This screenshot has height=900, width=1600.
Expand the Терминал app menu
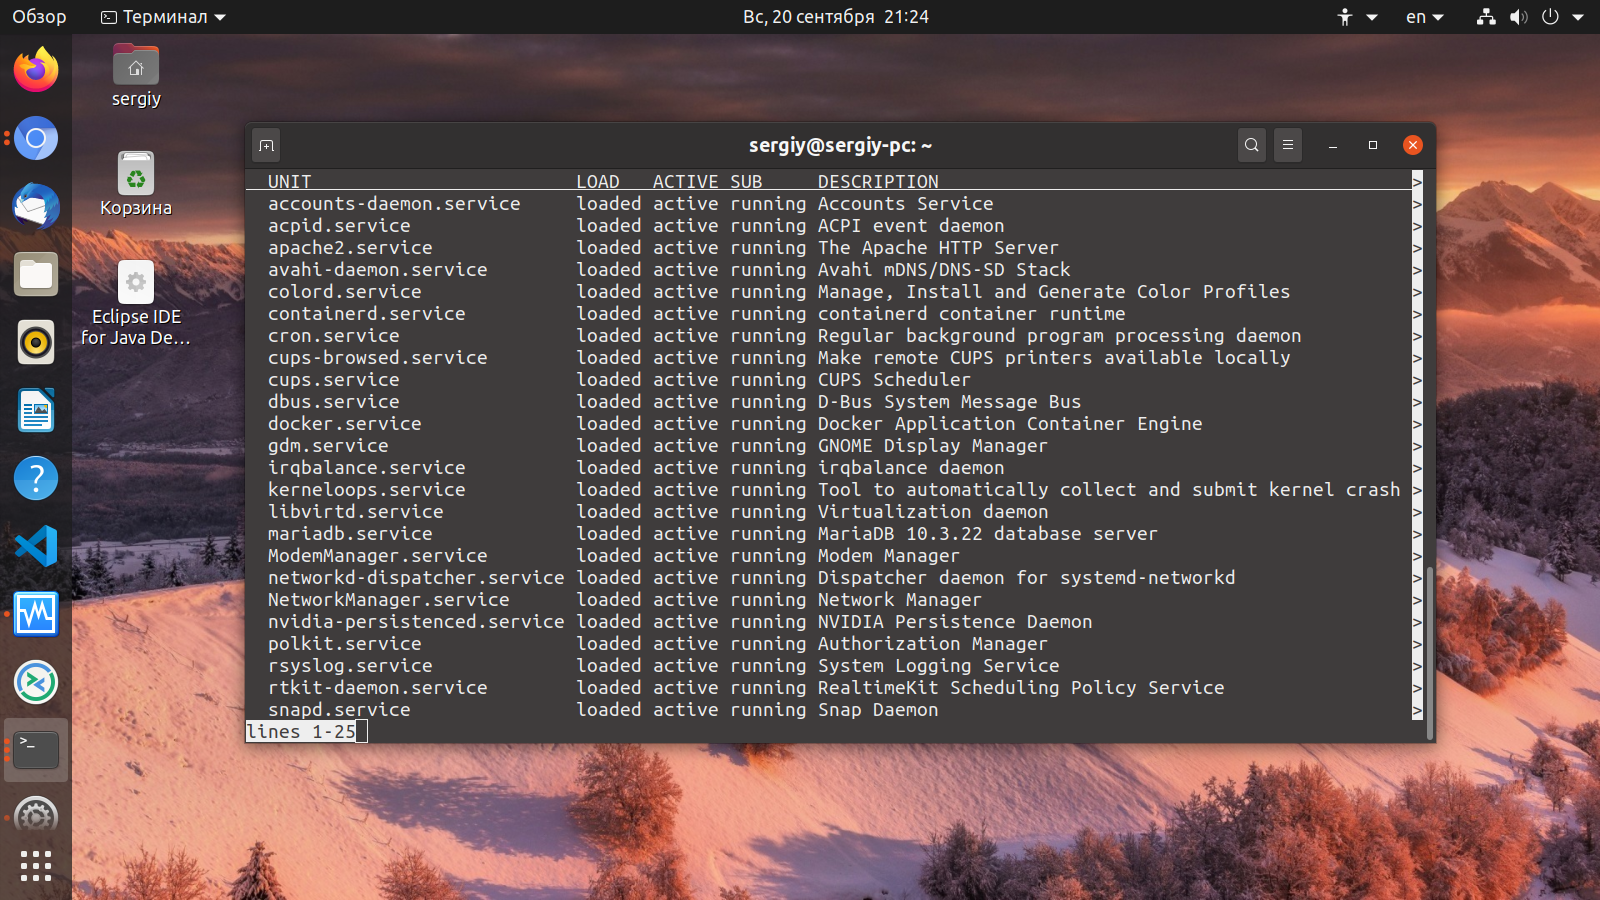163,17
